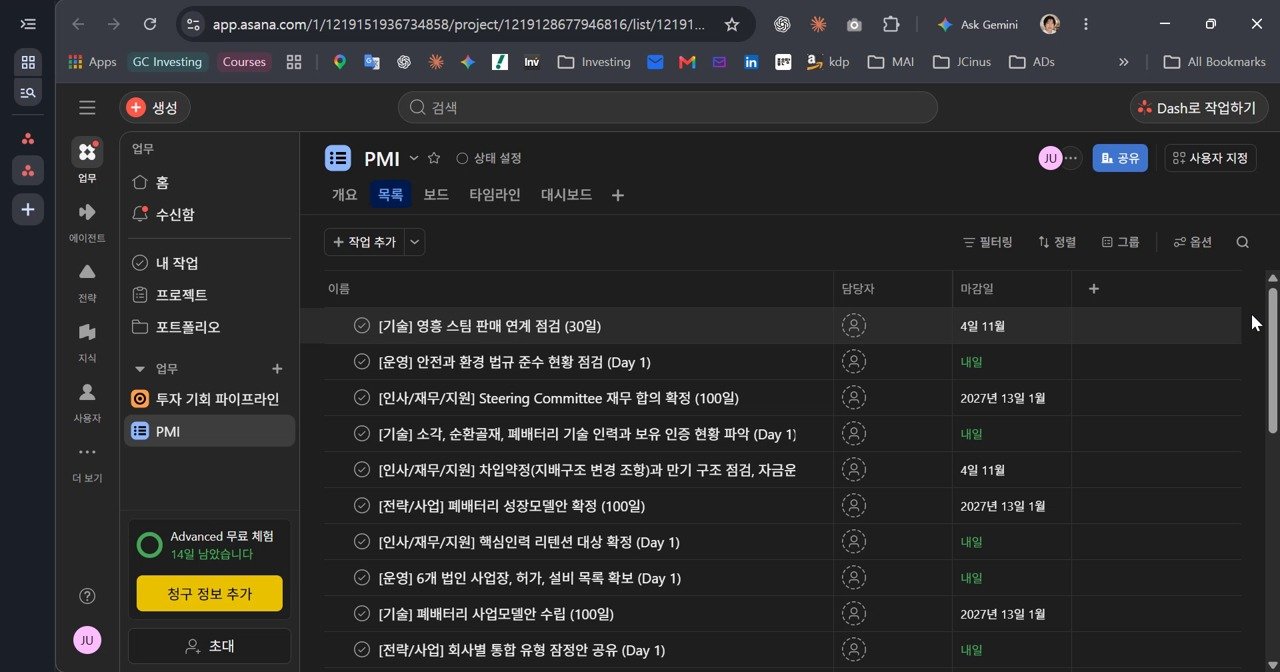This screenshot has width=1280, height=672.
Task: Click the red 생성 create button
Action: (x=154, y=108)
